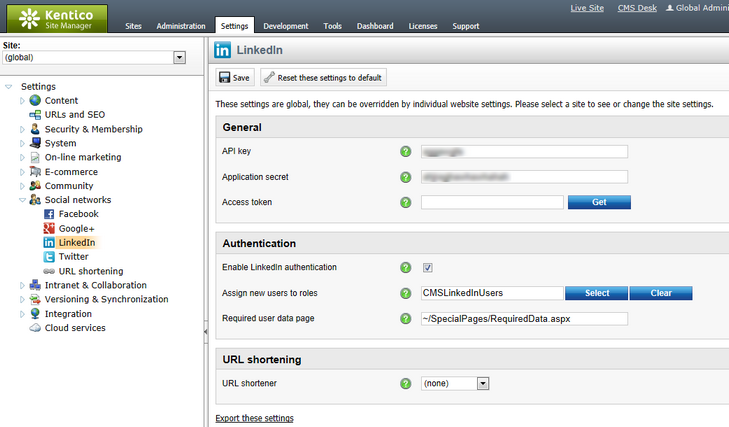The width and height of the screenshot is (729, 427).
Task: Open the Administration tab
Action: 181,26
